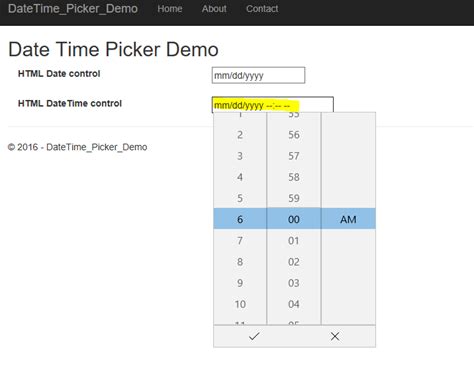Image resolution: width=474 pixels, height=374 pixels.
Task: Select the AM period option
Action: pyautogui.click(x=348, y=219)
